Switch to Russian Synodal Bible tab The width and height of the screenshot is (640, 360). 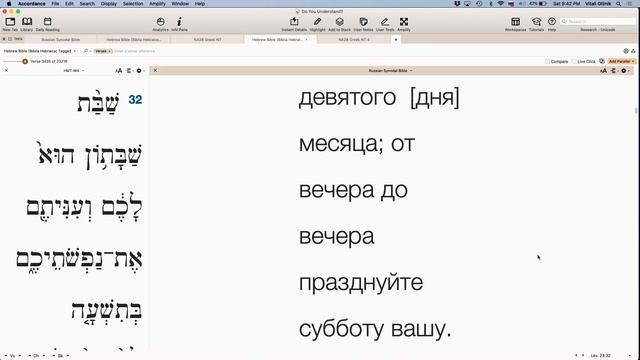tap(61, 40)
